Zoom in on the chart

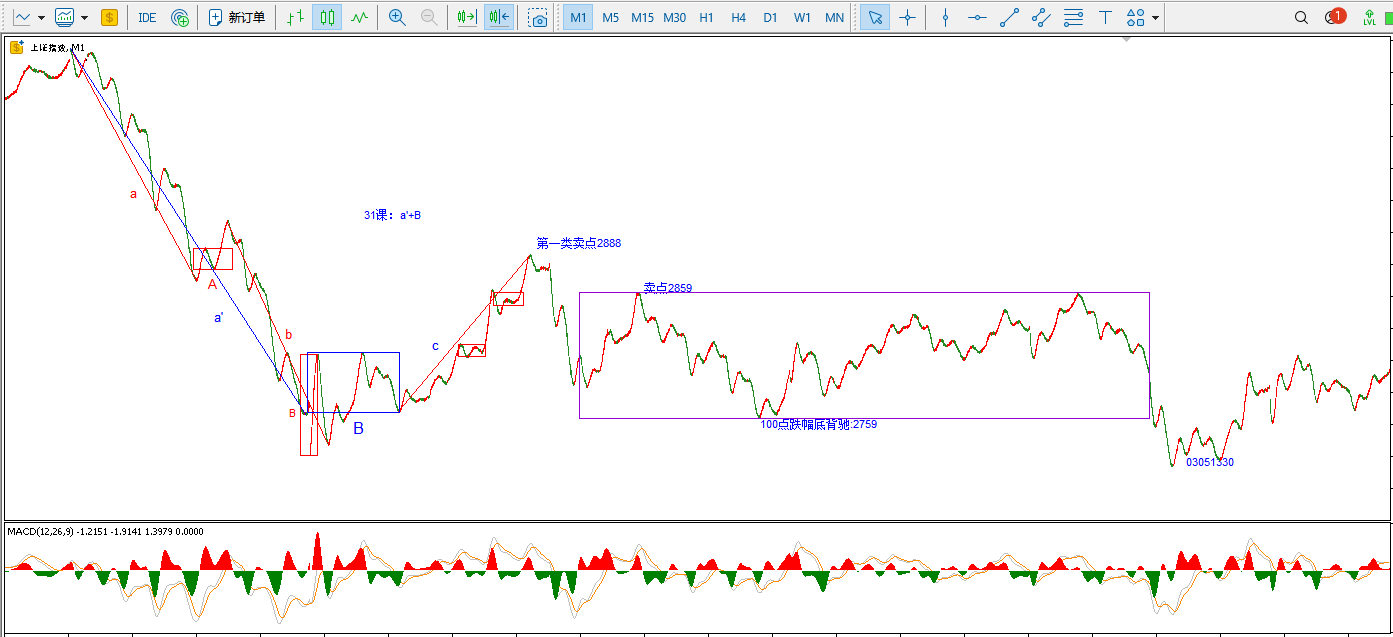pos(397,17)
